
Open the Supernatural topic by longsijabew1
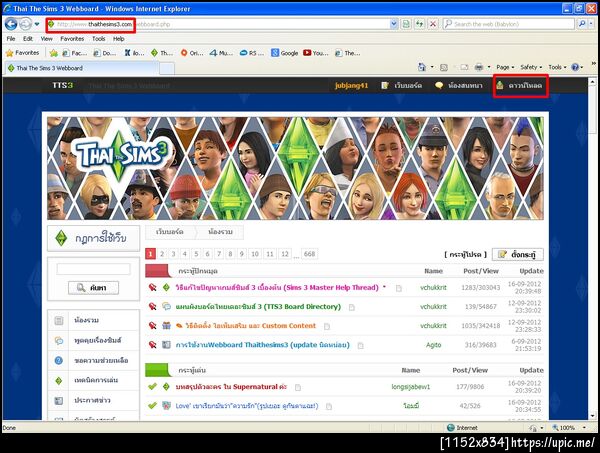pos(231,387)
